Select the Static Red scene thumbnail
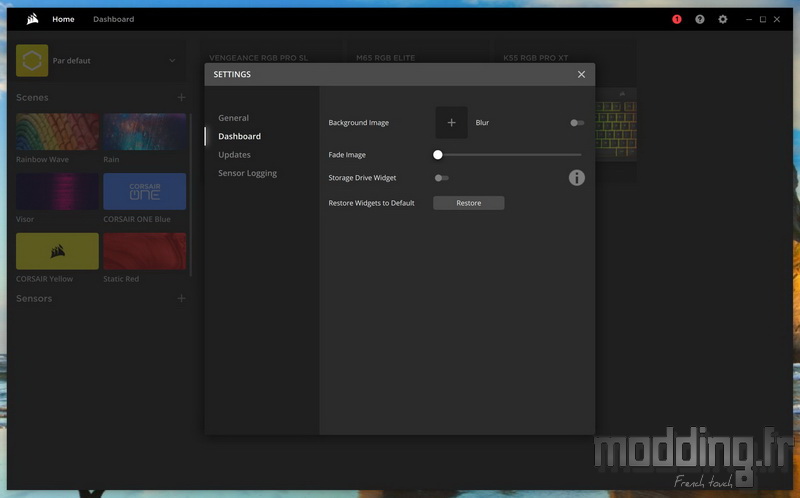Viewport: 800px width, 498px height. coord(144,251)
